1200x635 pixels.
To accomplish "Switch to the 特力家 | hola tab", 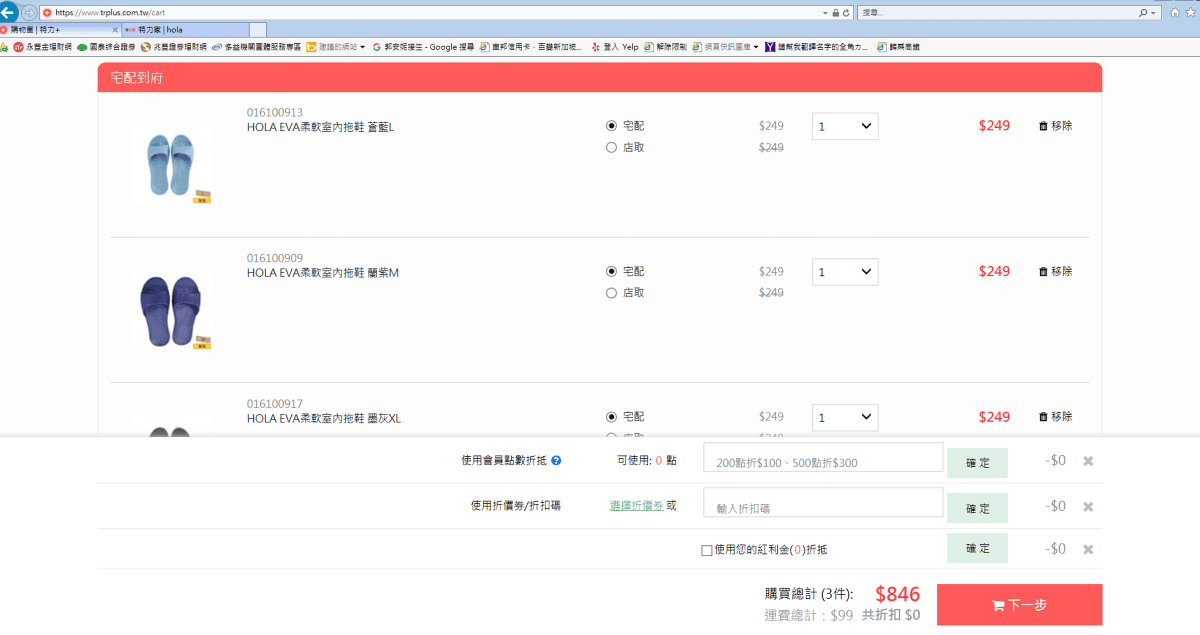I will (x=185, y=30).
